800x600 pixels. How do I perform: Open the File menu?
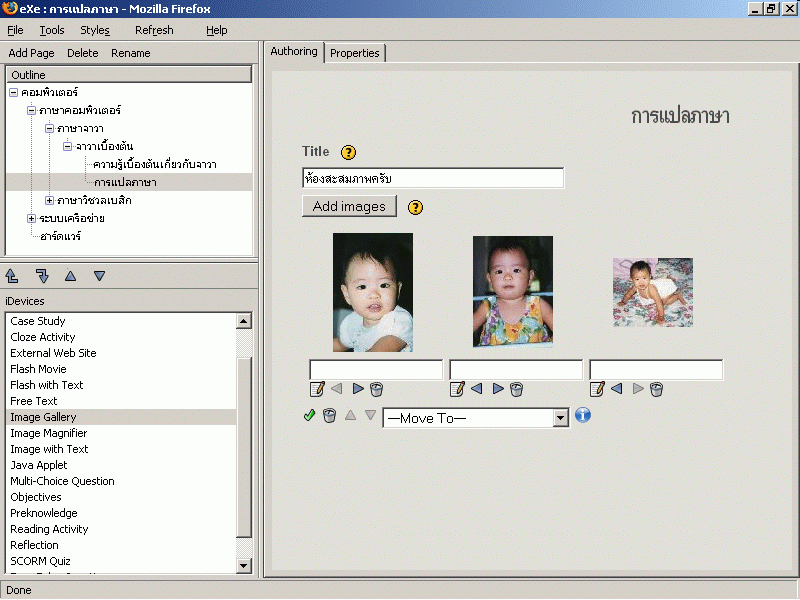[x=15, y=30]
